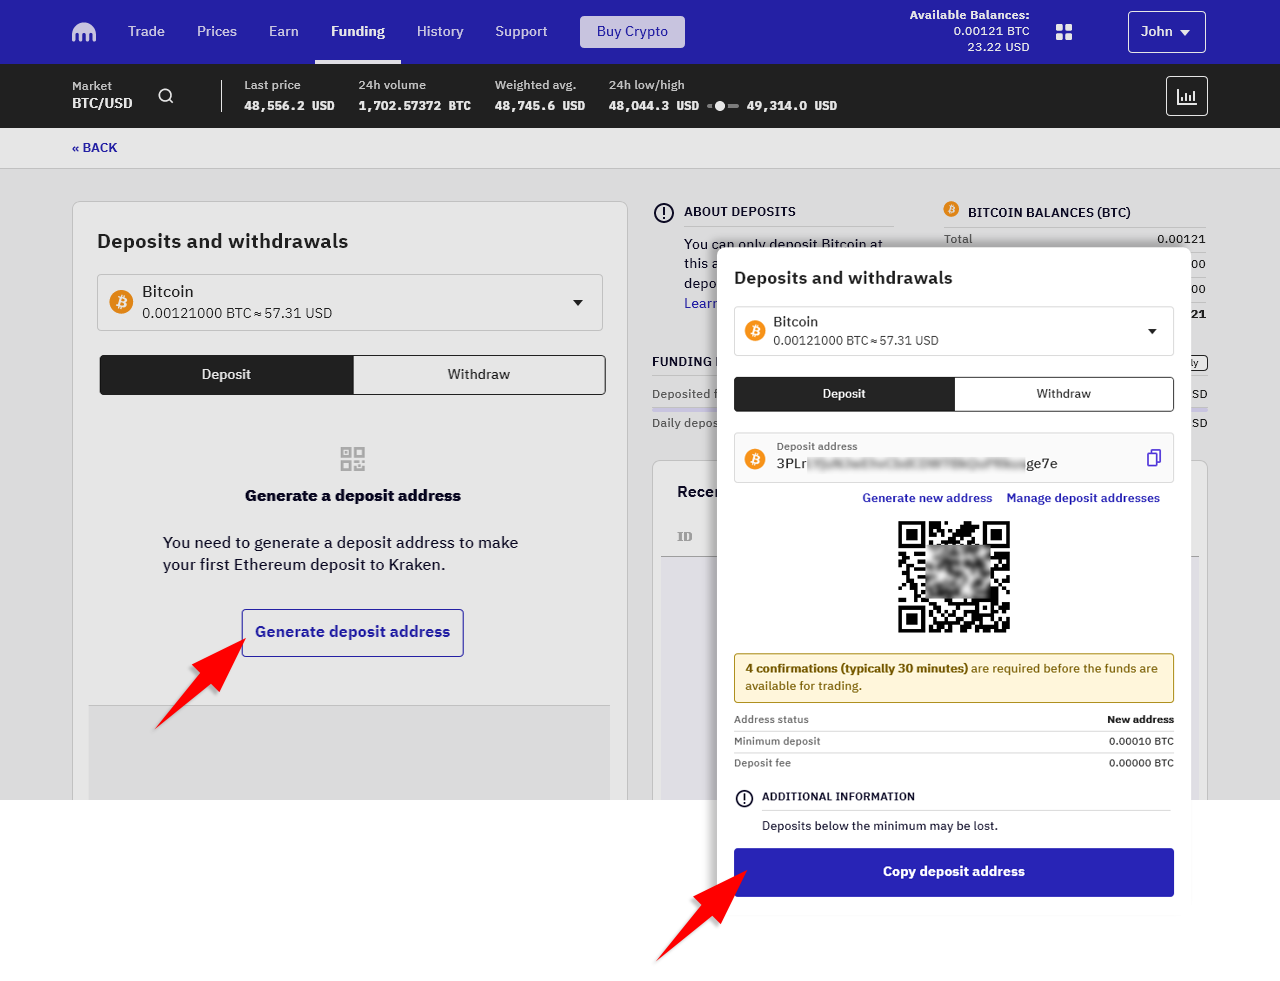Open the Support page
The image size is (1280, 981).
(521, 31)
